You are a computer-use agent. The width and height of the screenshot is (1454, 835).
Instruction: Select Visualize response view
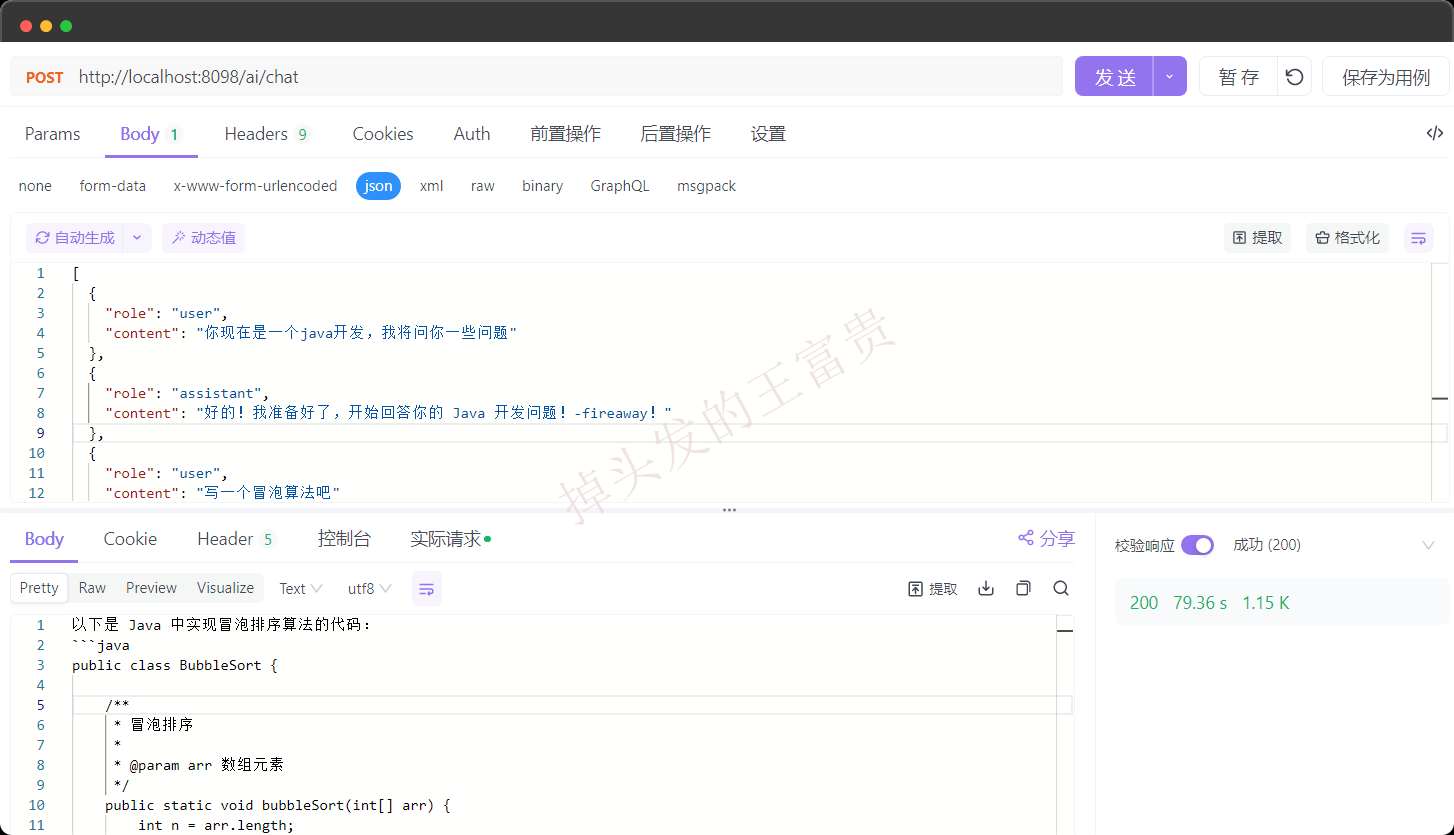226,588
